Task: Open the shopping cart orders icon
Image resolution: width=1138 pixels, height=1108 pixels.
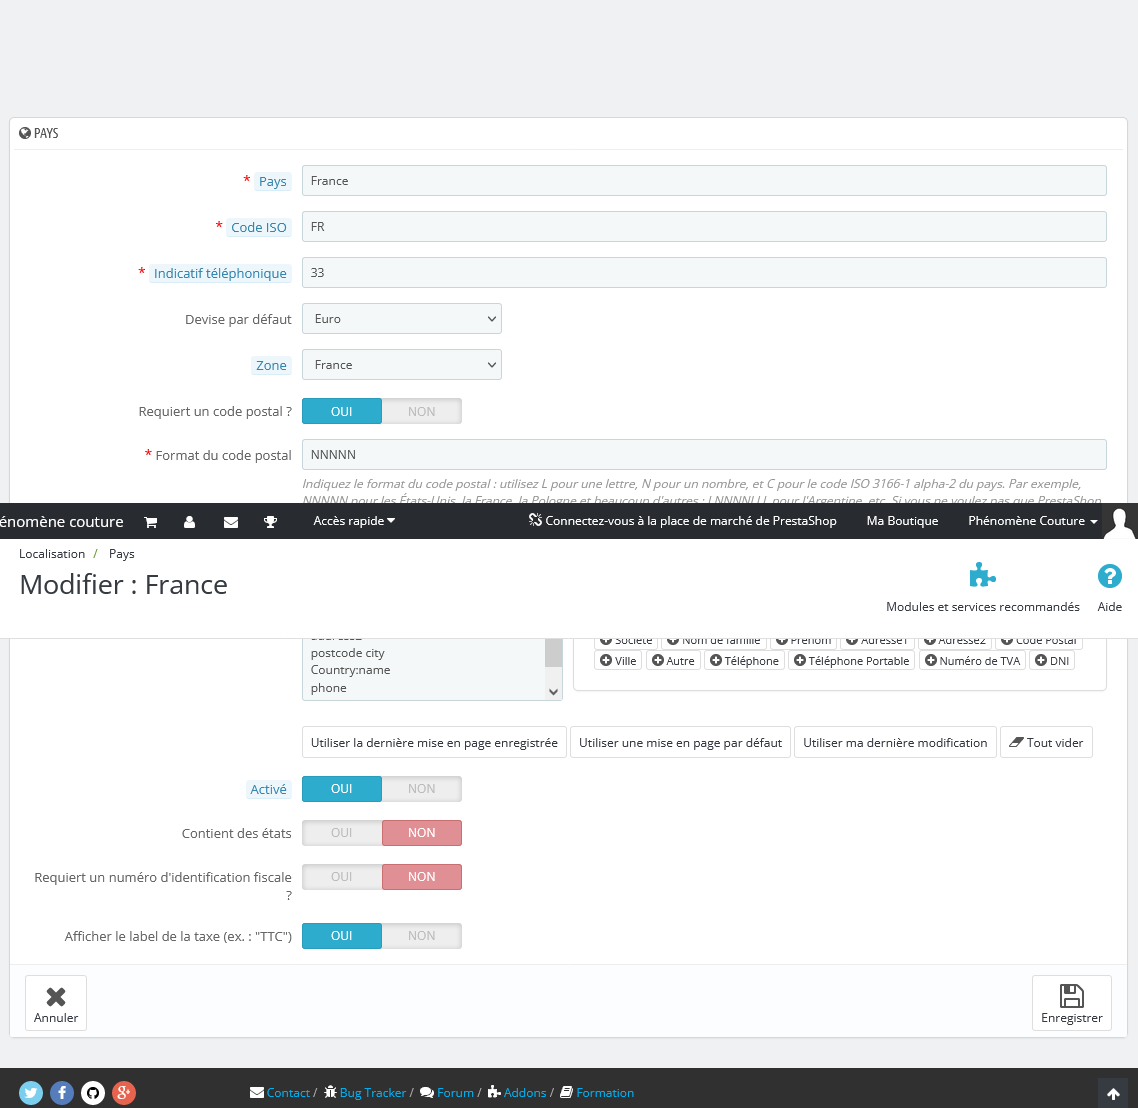Action: point(151,522)
